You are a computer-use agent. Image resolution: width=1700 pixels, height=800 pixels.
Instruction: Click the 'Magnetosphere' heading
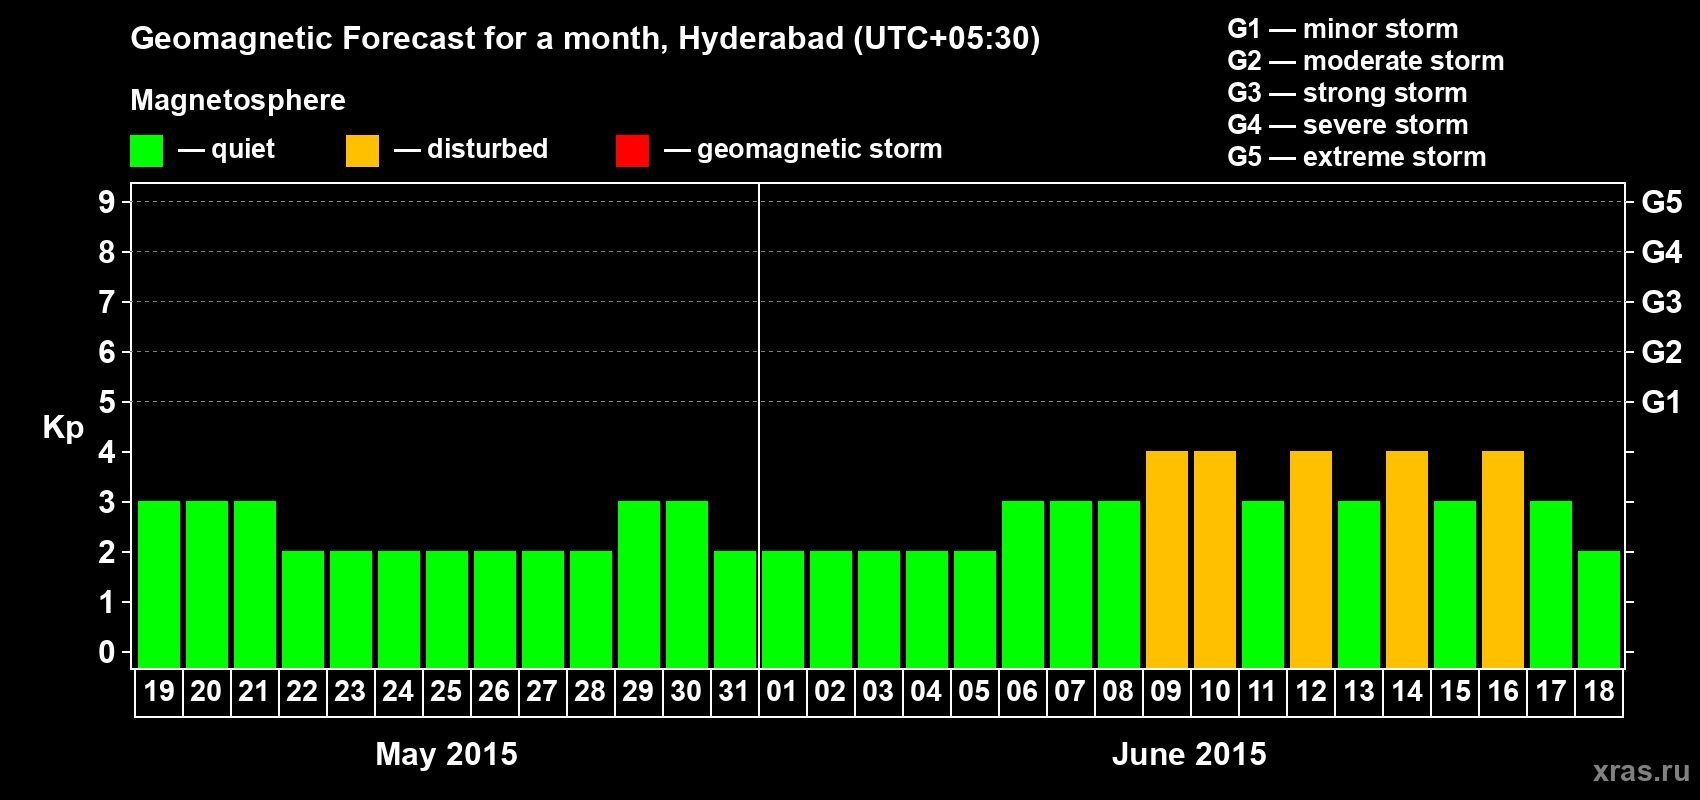coord(238,100)
